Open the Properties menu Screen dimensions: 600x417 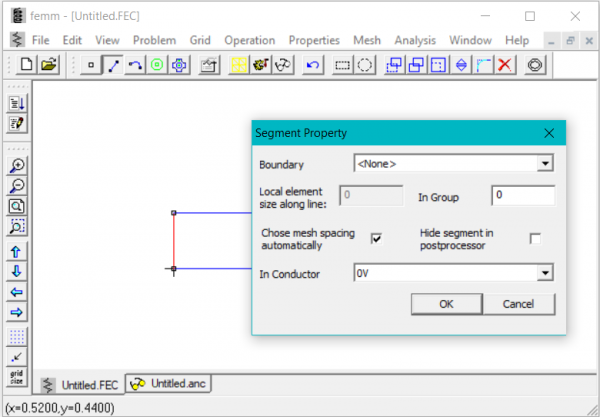pos(314,40)
